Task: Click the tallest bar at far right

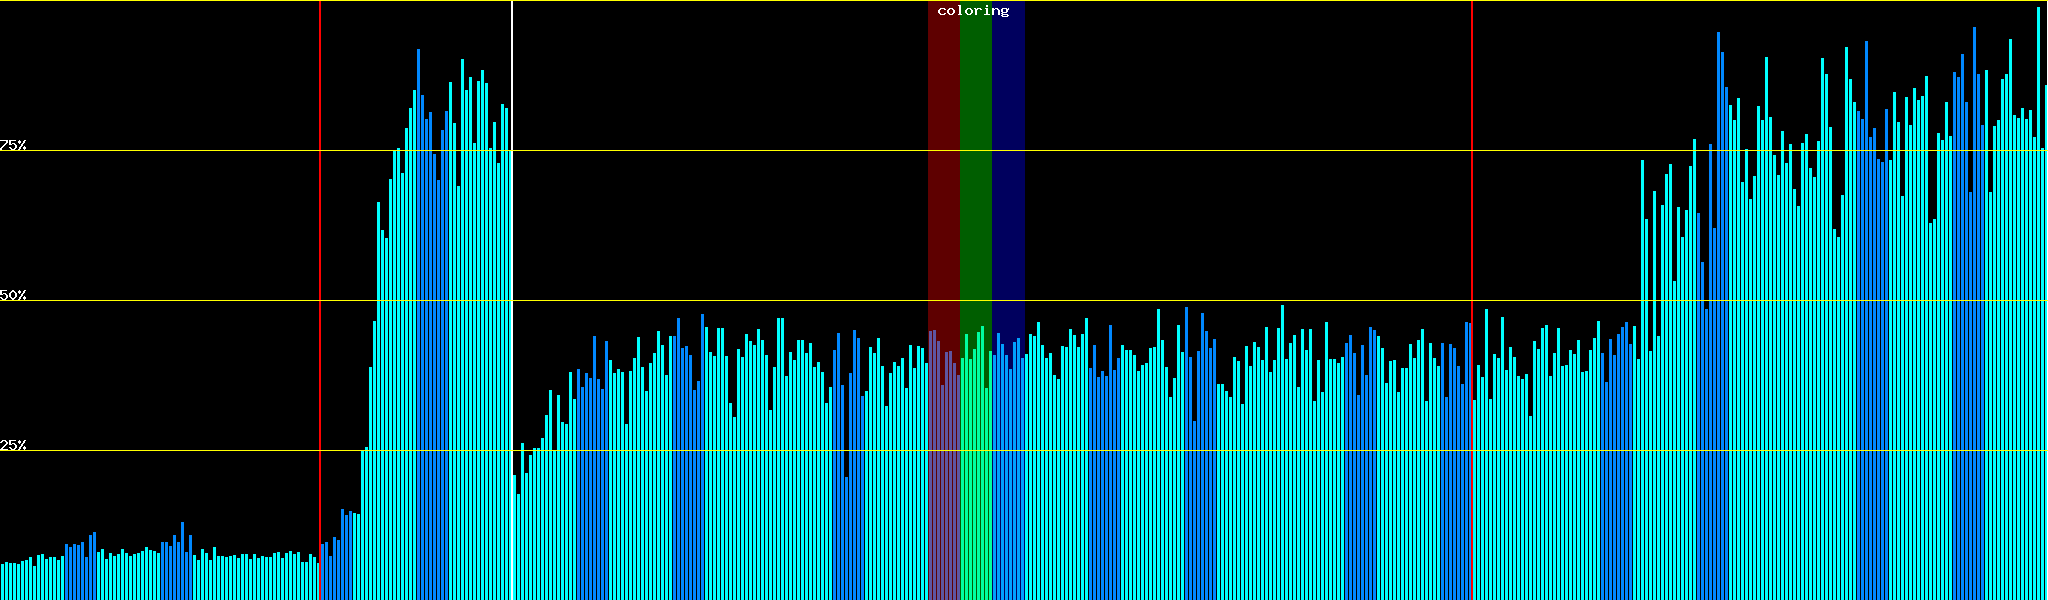Action: tap(2038, 300)
